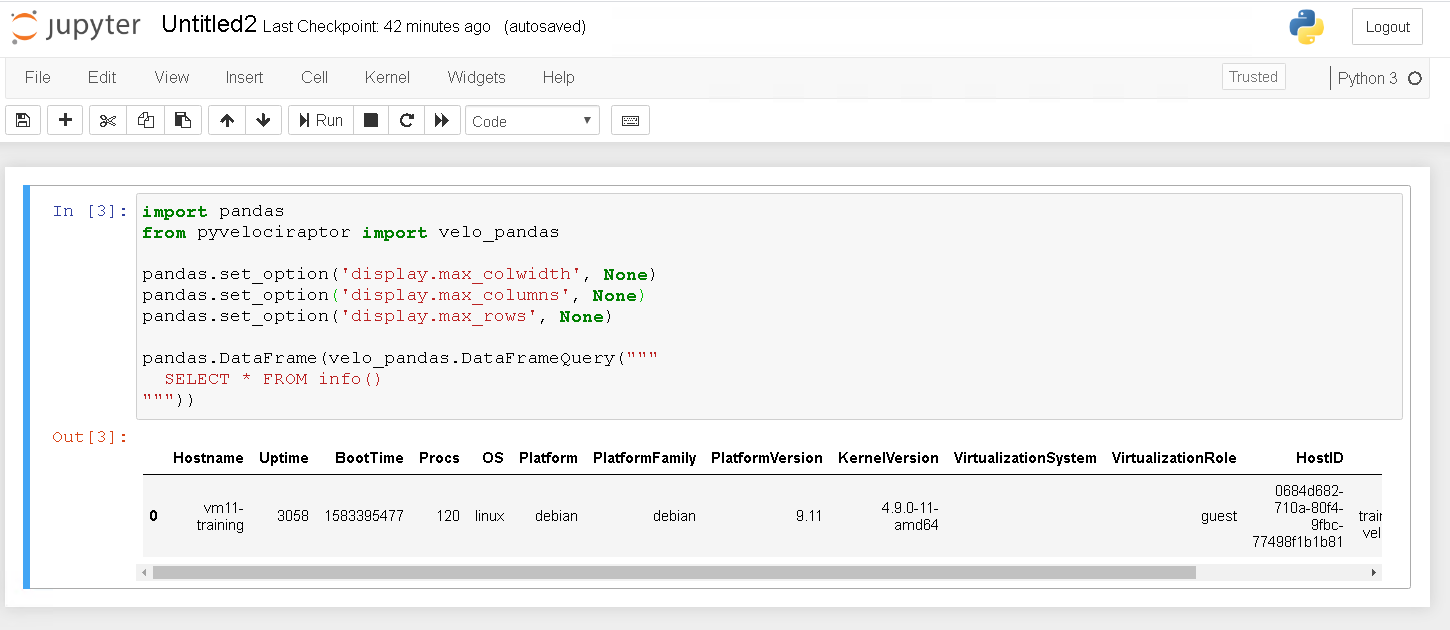Click the output table horizontal scrollbar
Viewport: 1450px width, 630px height.
point(673,573)
